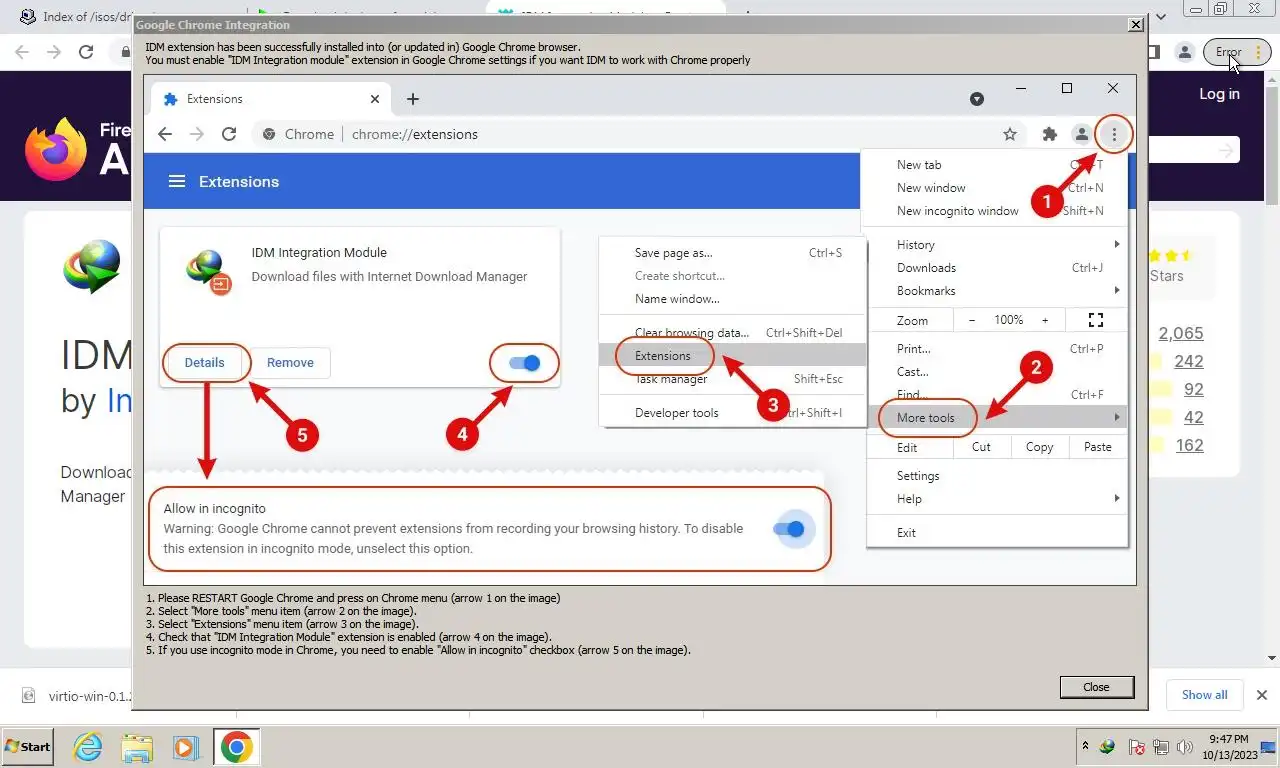1280x768 pixels.
Task: Go back in the background Chrome window
Action: (22, 52)
